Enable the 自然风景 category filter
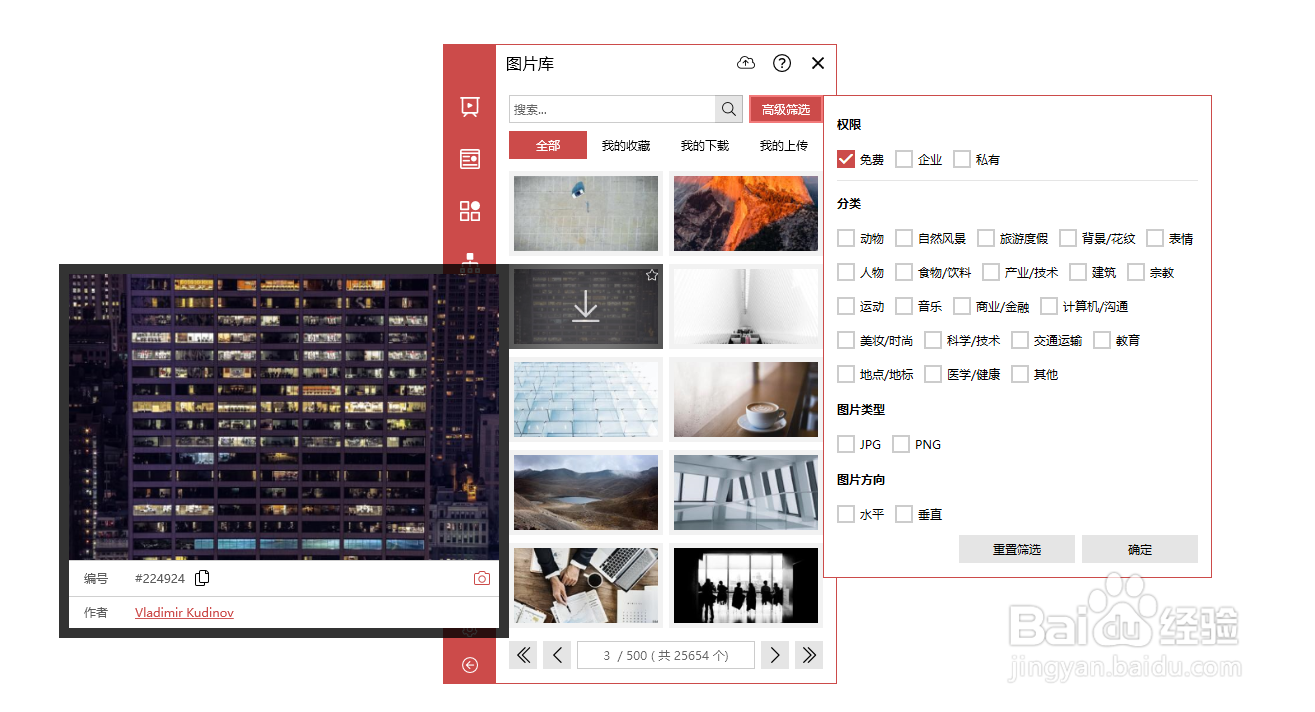1315x712 pixels. coord(904,238)
